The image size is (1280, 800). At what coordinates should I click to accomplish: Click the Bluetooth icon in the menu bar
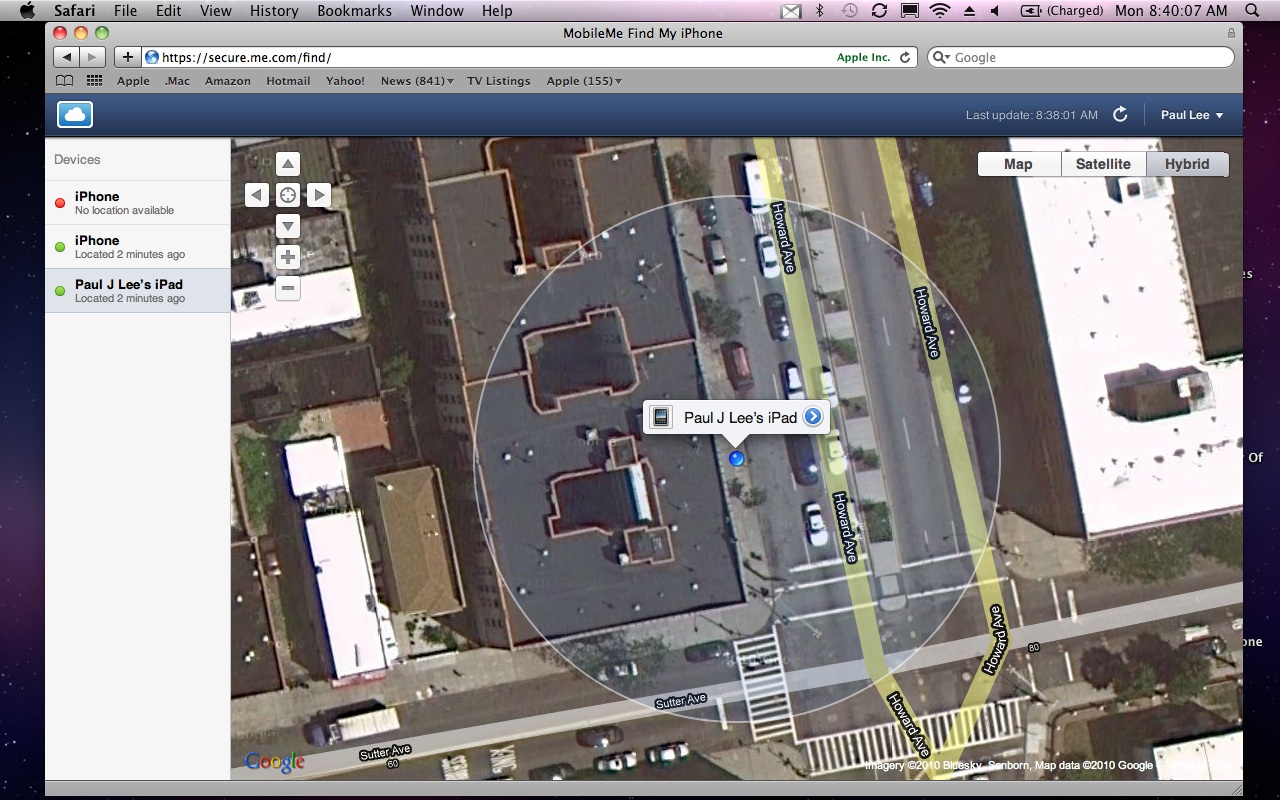pos(819,10)
